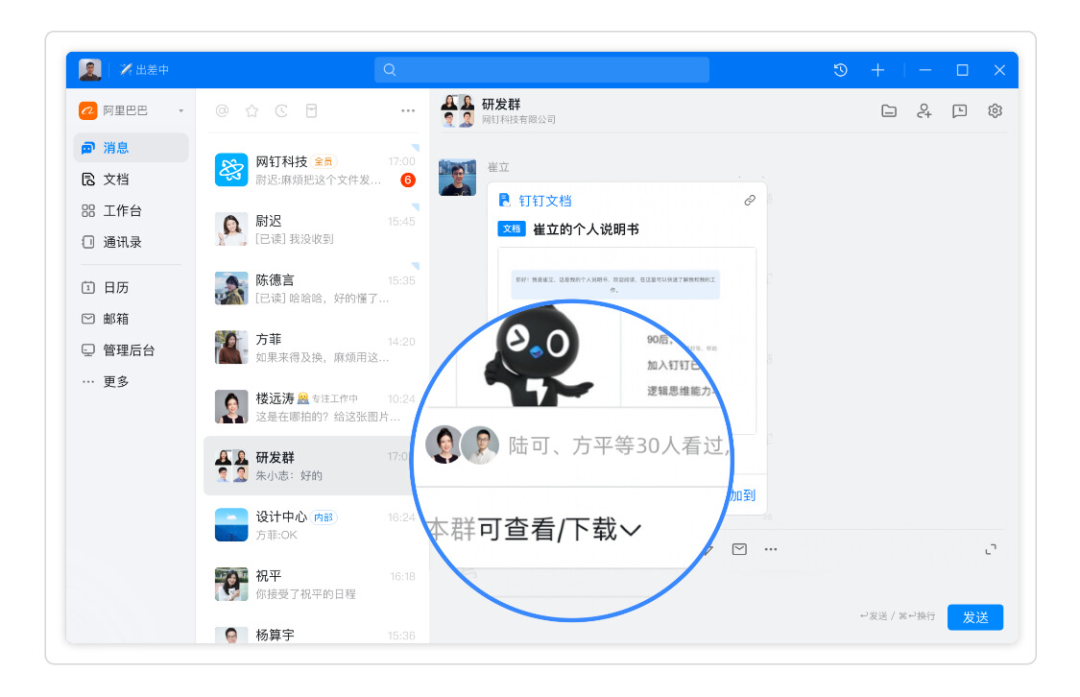Open 邮箱 in the sidebar
Image resolution: width=1080 pixels, height=697 pixels.
pos(131,319)
